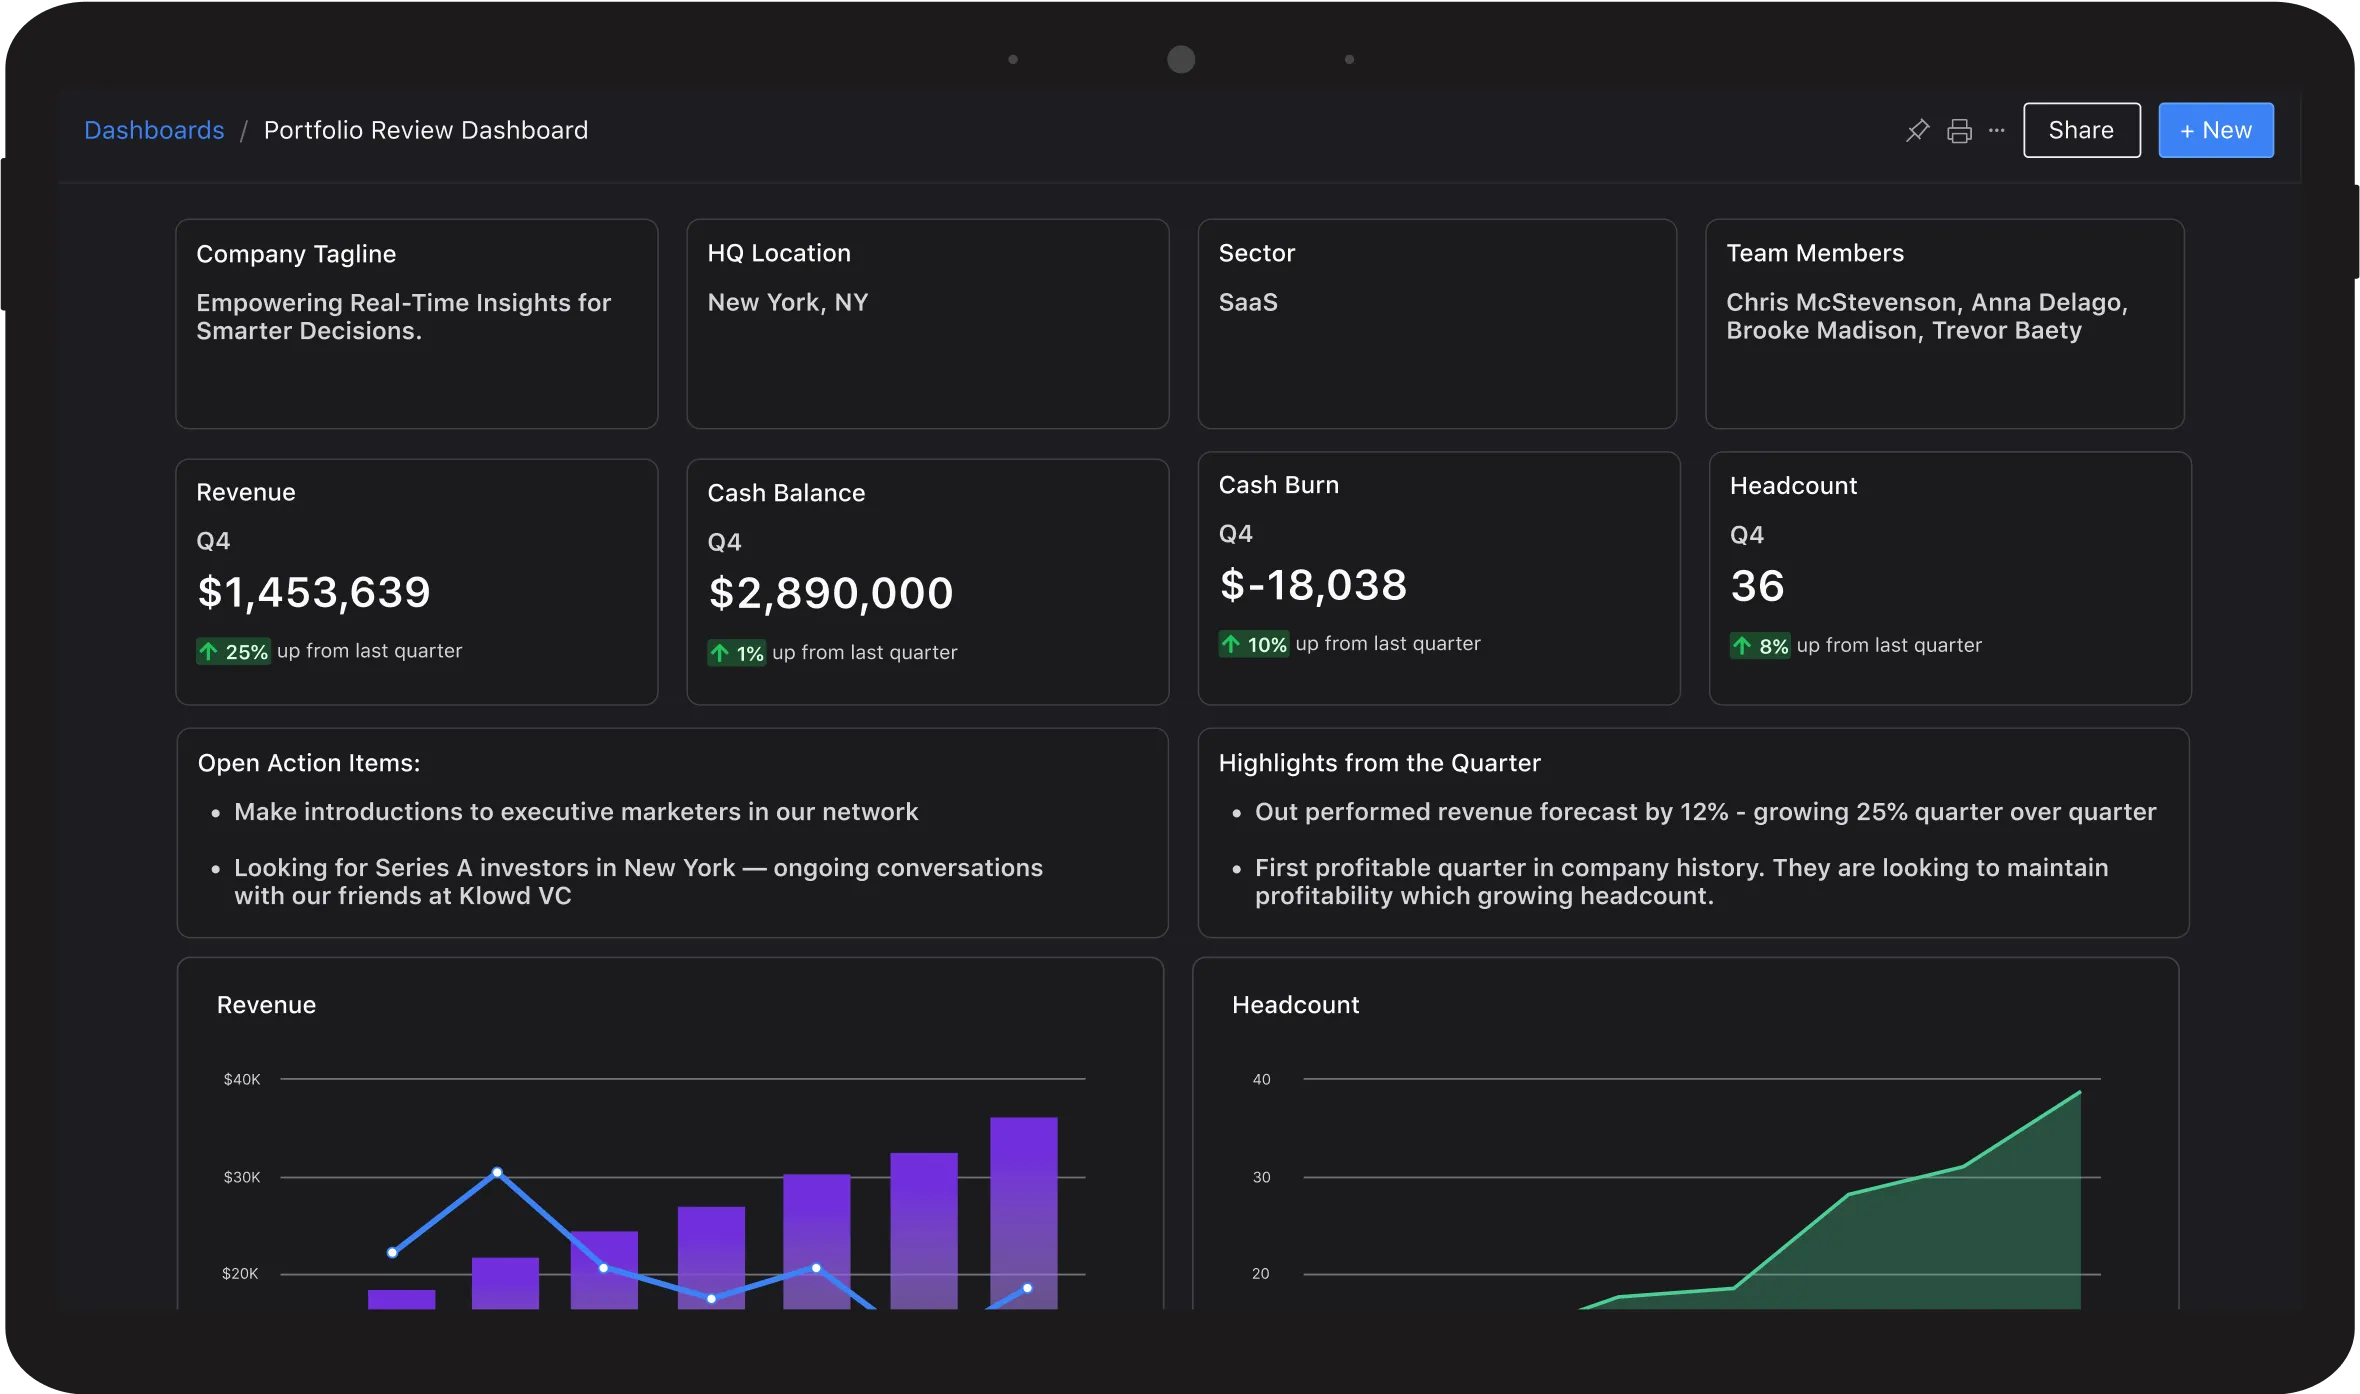Click the Share button
Viewport: 2360px width, 1394px height.
click(2081, 130)
